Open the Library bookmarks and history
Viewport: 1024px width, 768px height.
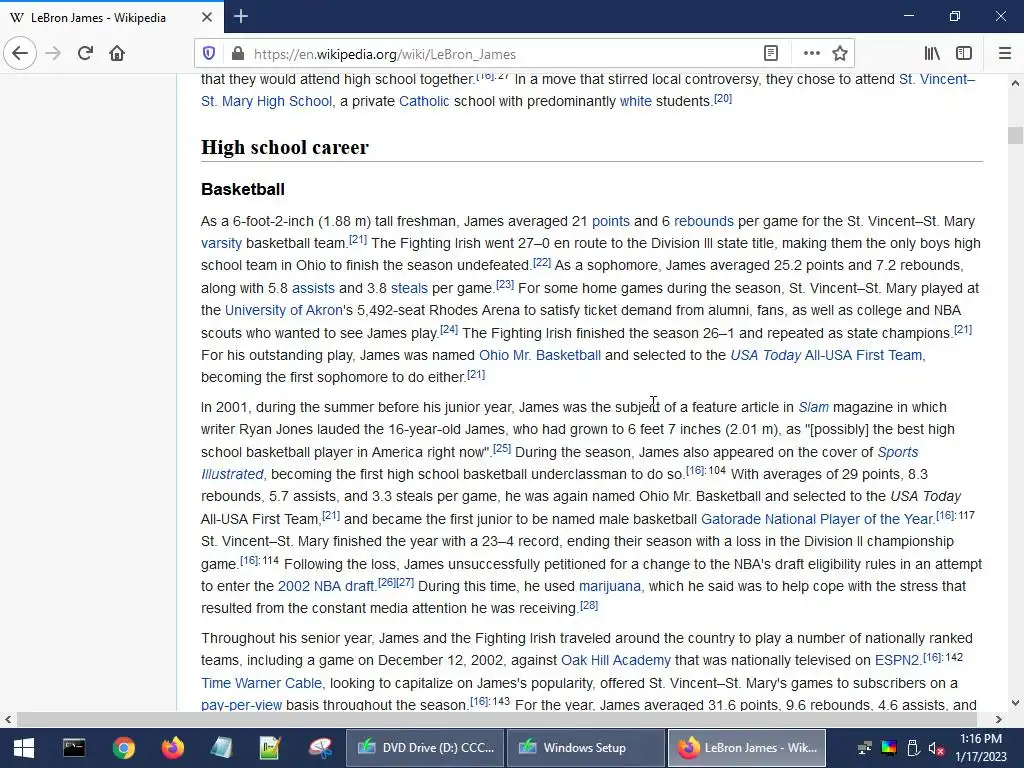click(932, 54)
